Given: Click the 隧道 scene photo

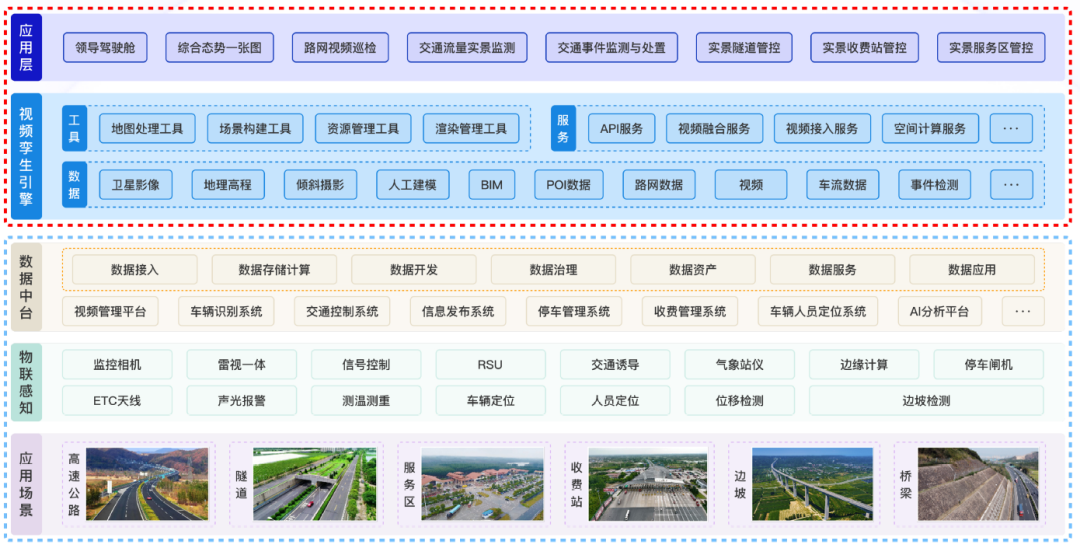Looking at the screenshot, I should (314, 484).
